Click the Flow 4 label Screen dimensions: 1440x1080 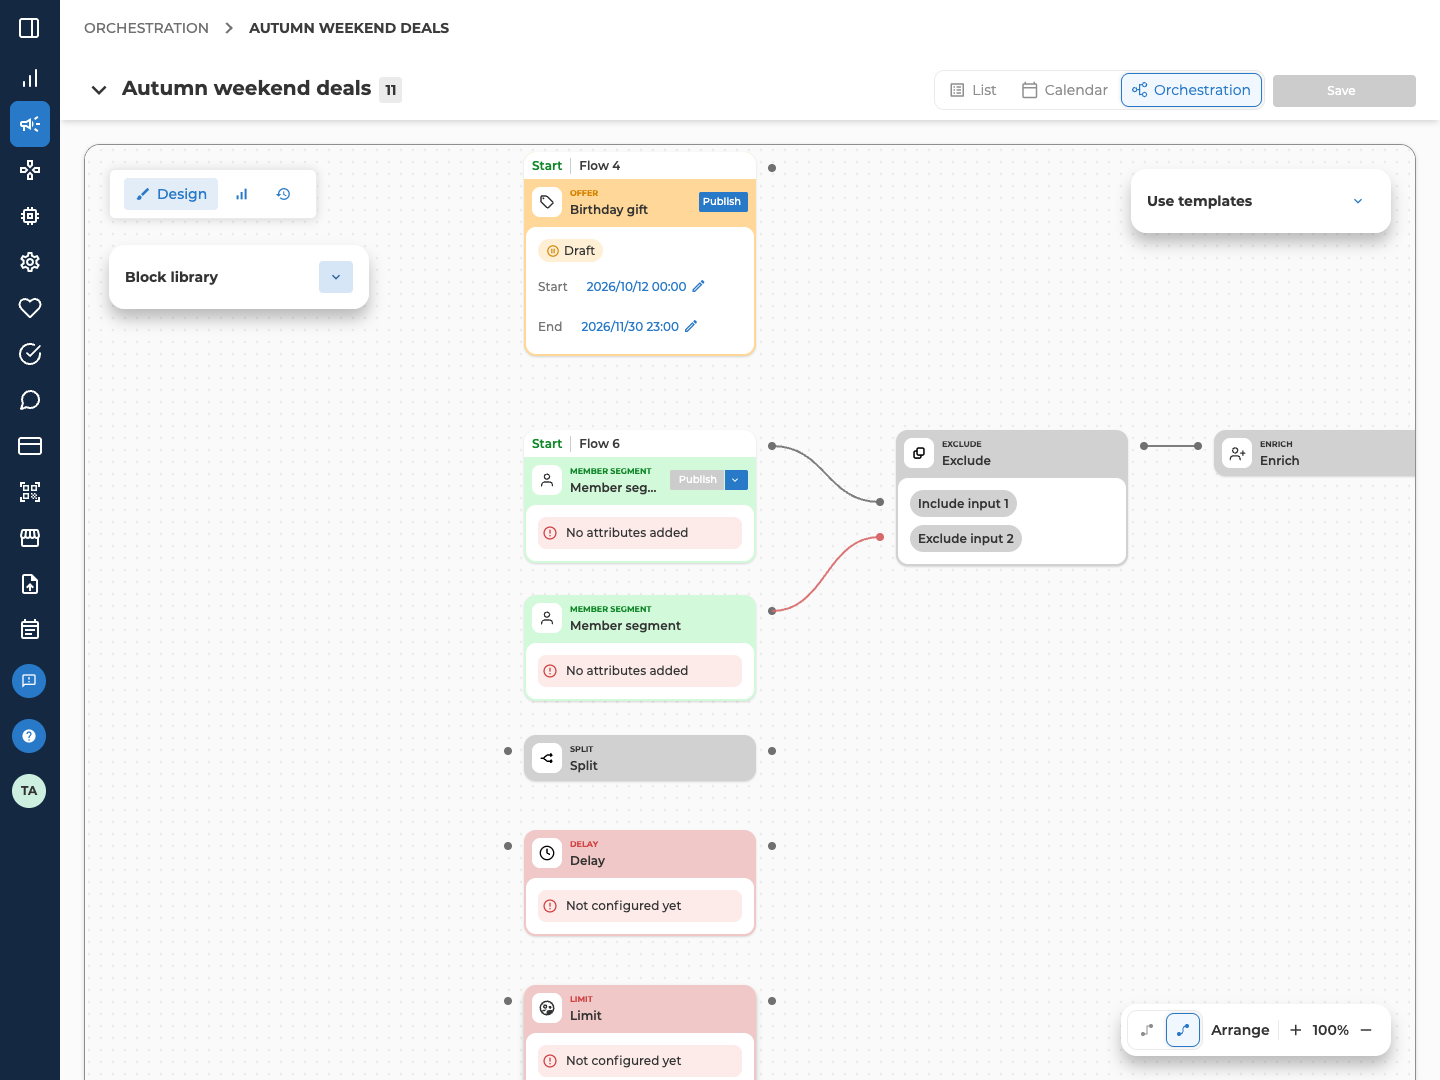(x=599, y=166)
